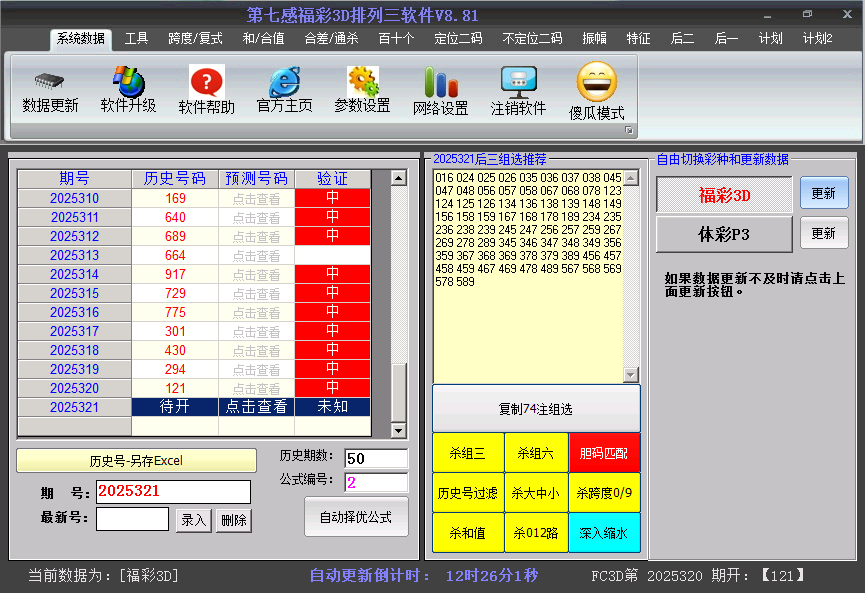Click the 注销软件 logout icon
The image size is (865, 593).
coord(518,91)
